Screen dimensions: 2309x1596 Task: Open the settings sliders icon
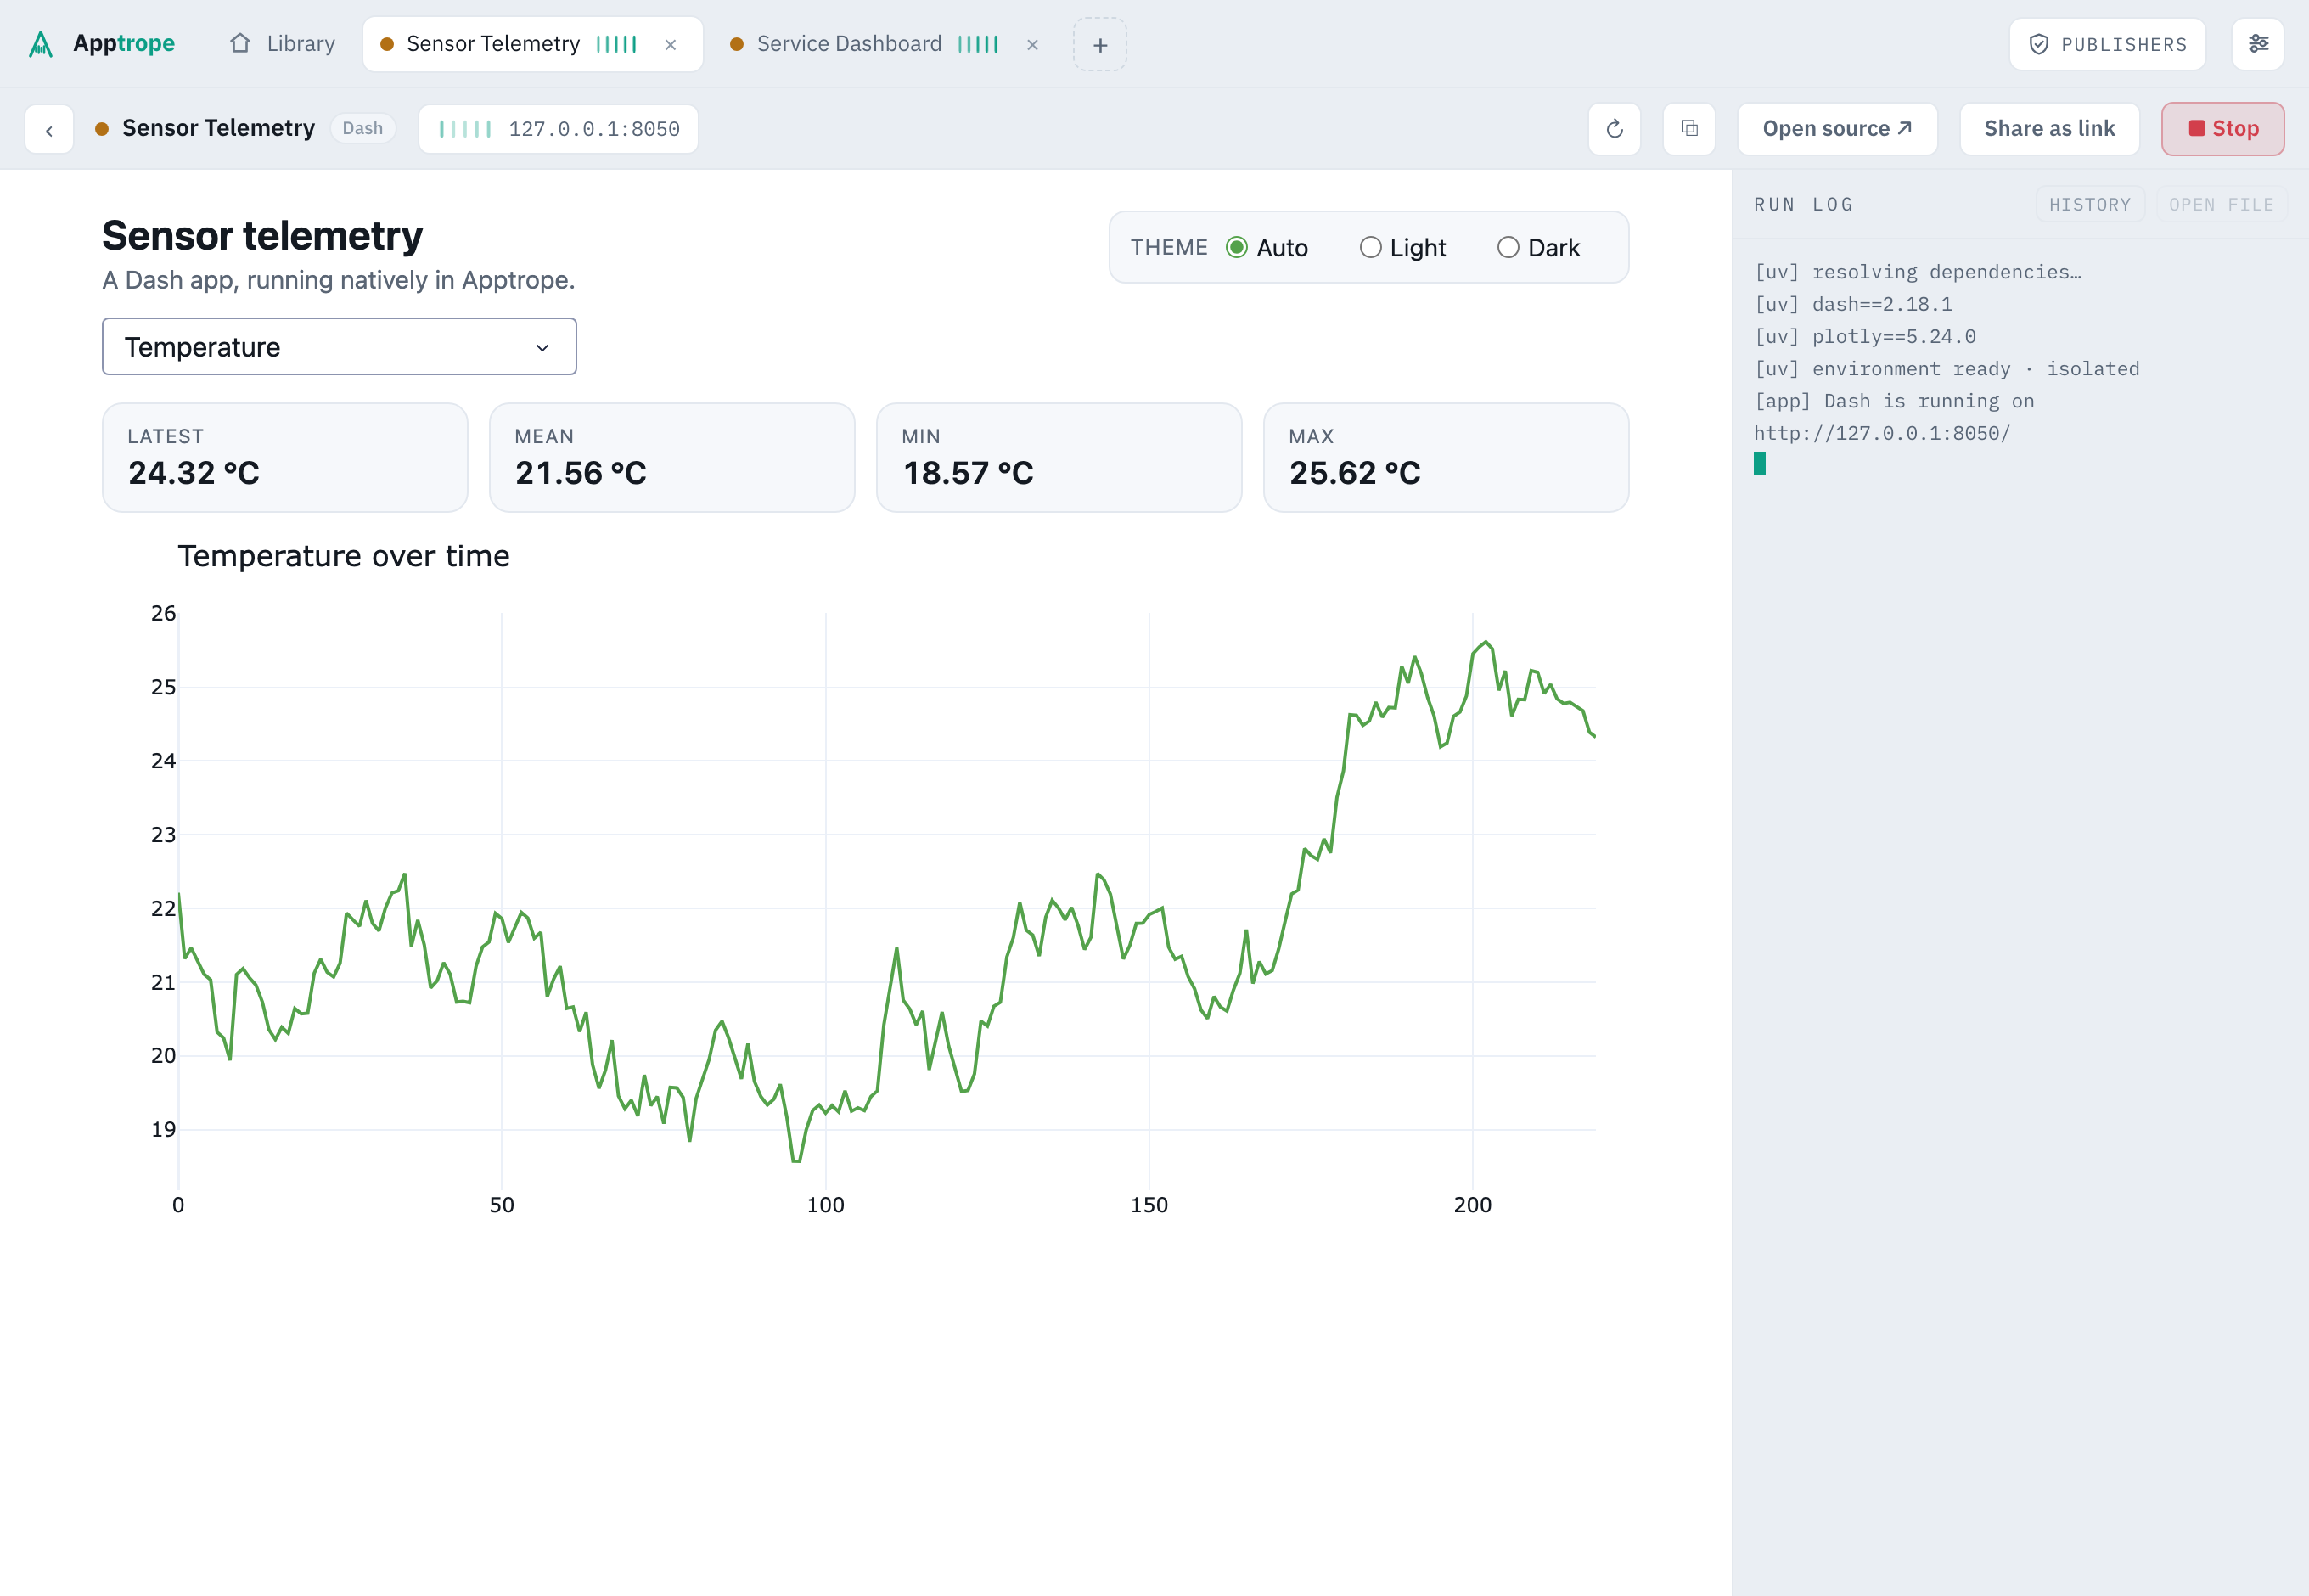click(x=2258, y=44)
